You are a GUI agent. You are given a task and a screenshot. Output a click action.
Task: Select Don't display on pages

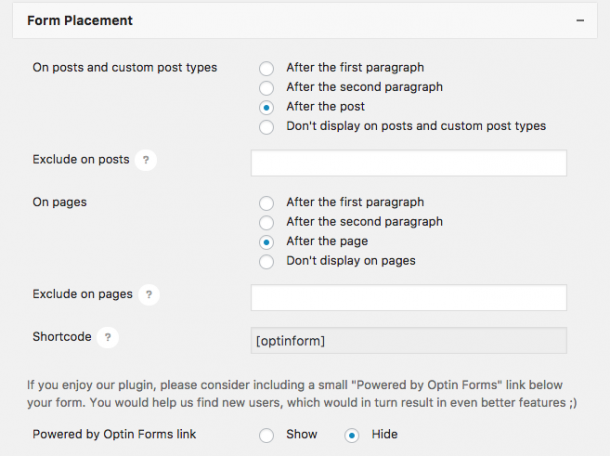pyautogui.click(x=266, y=262)
